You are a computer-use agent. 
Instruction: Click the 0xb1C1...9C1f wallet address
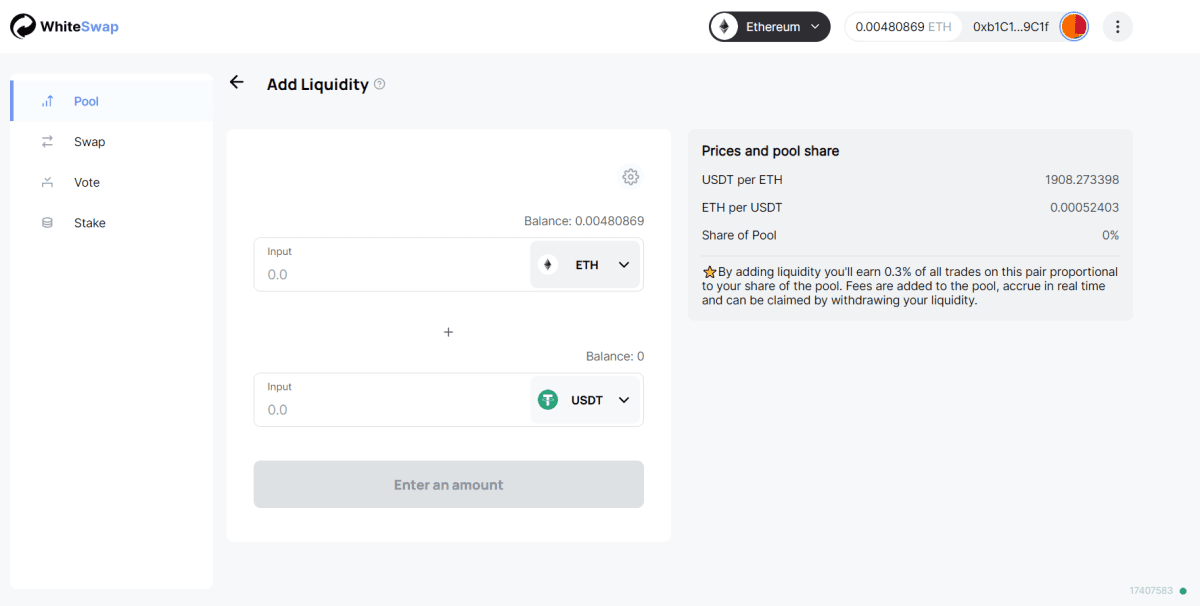click(x=1010, y=27)
